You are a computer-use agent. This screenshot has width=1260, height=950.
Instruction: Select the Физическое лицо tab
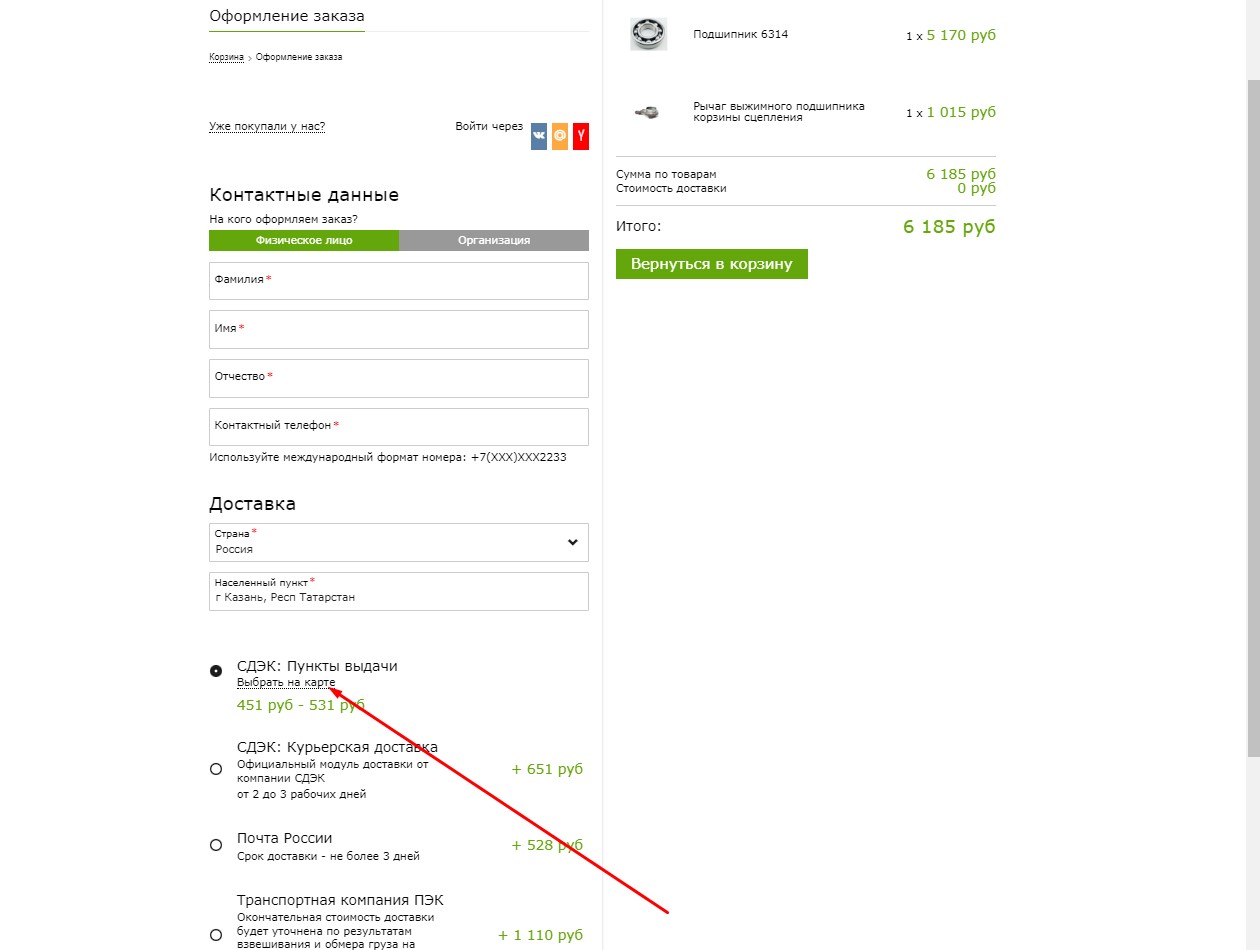(x=304, y=240)
